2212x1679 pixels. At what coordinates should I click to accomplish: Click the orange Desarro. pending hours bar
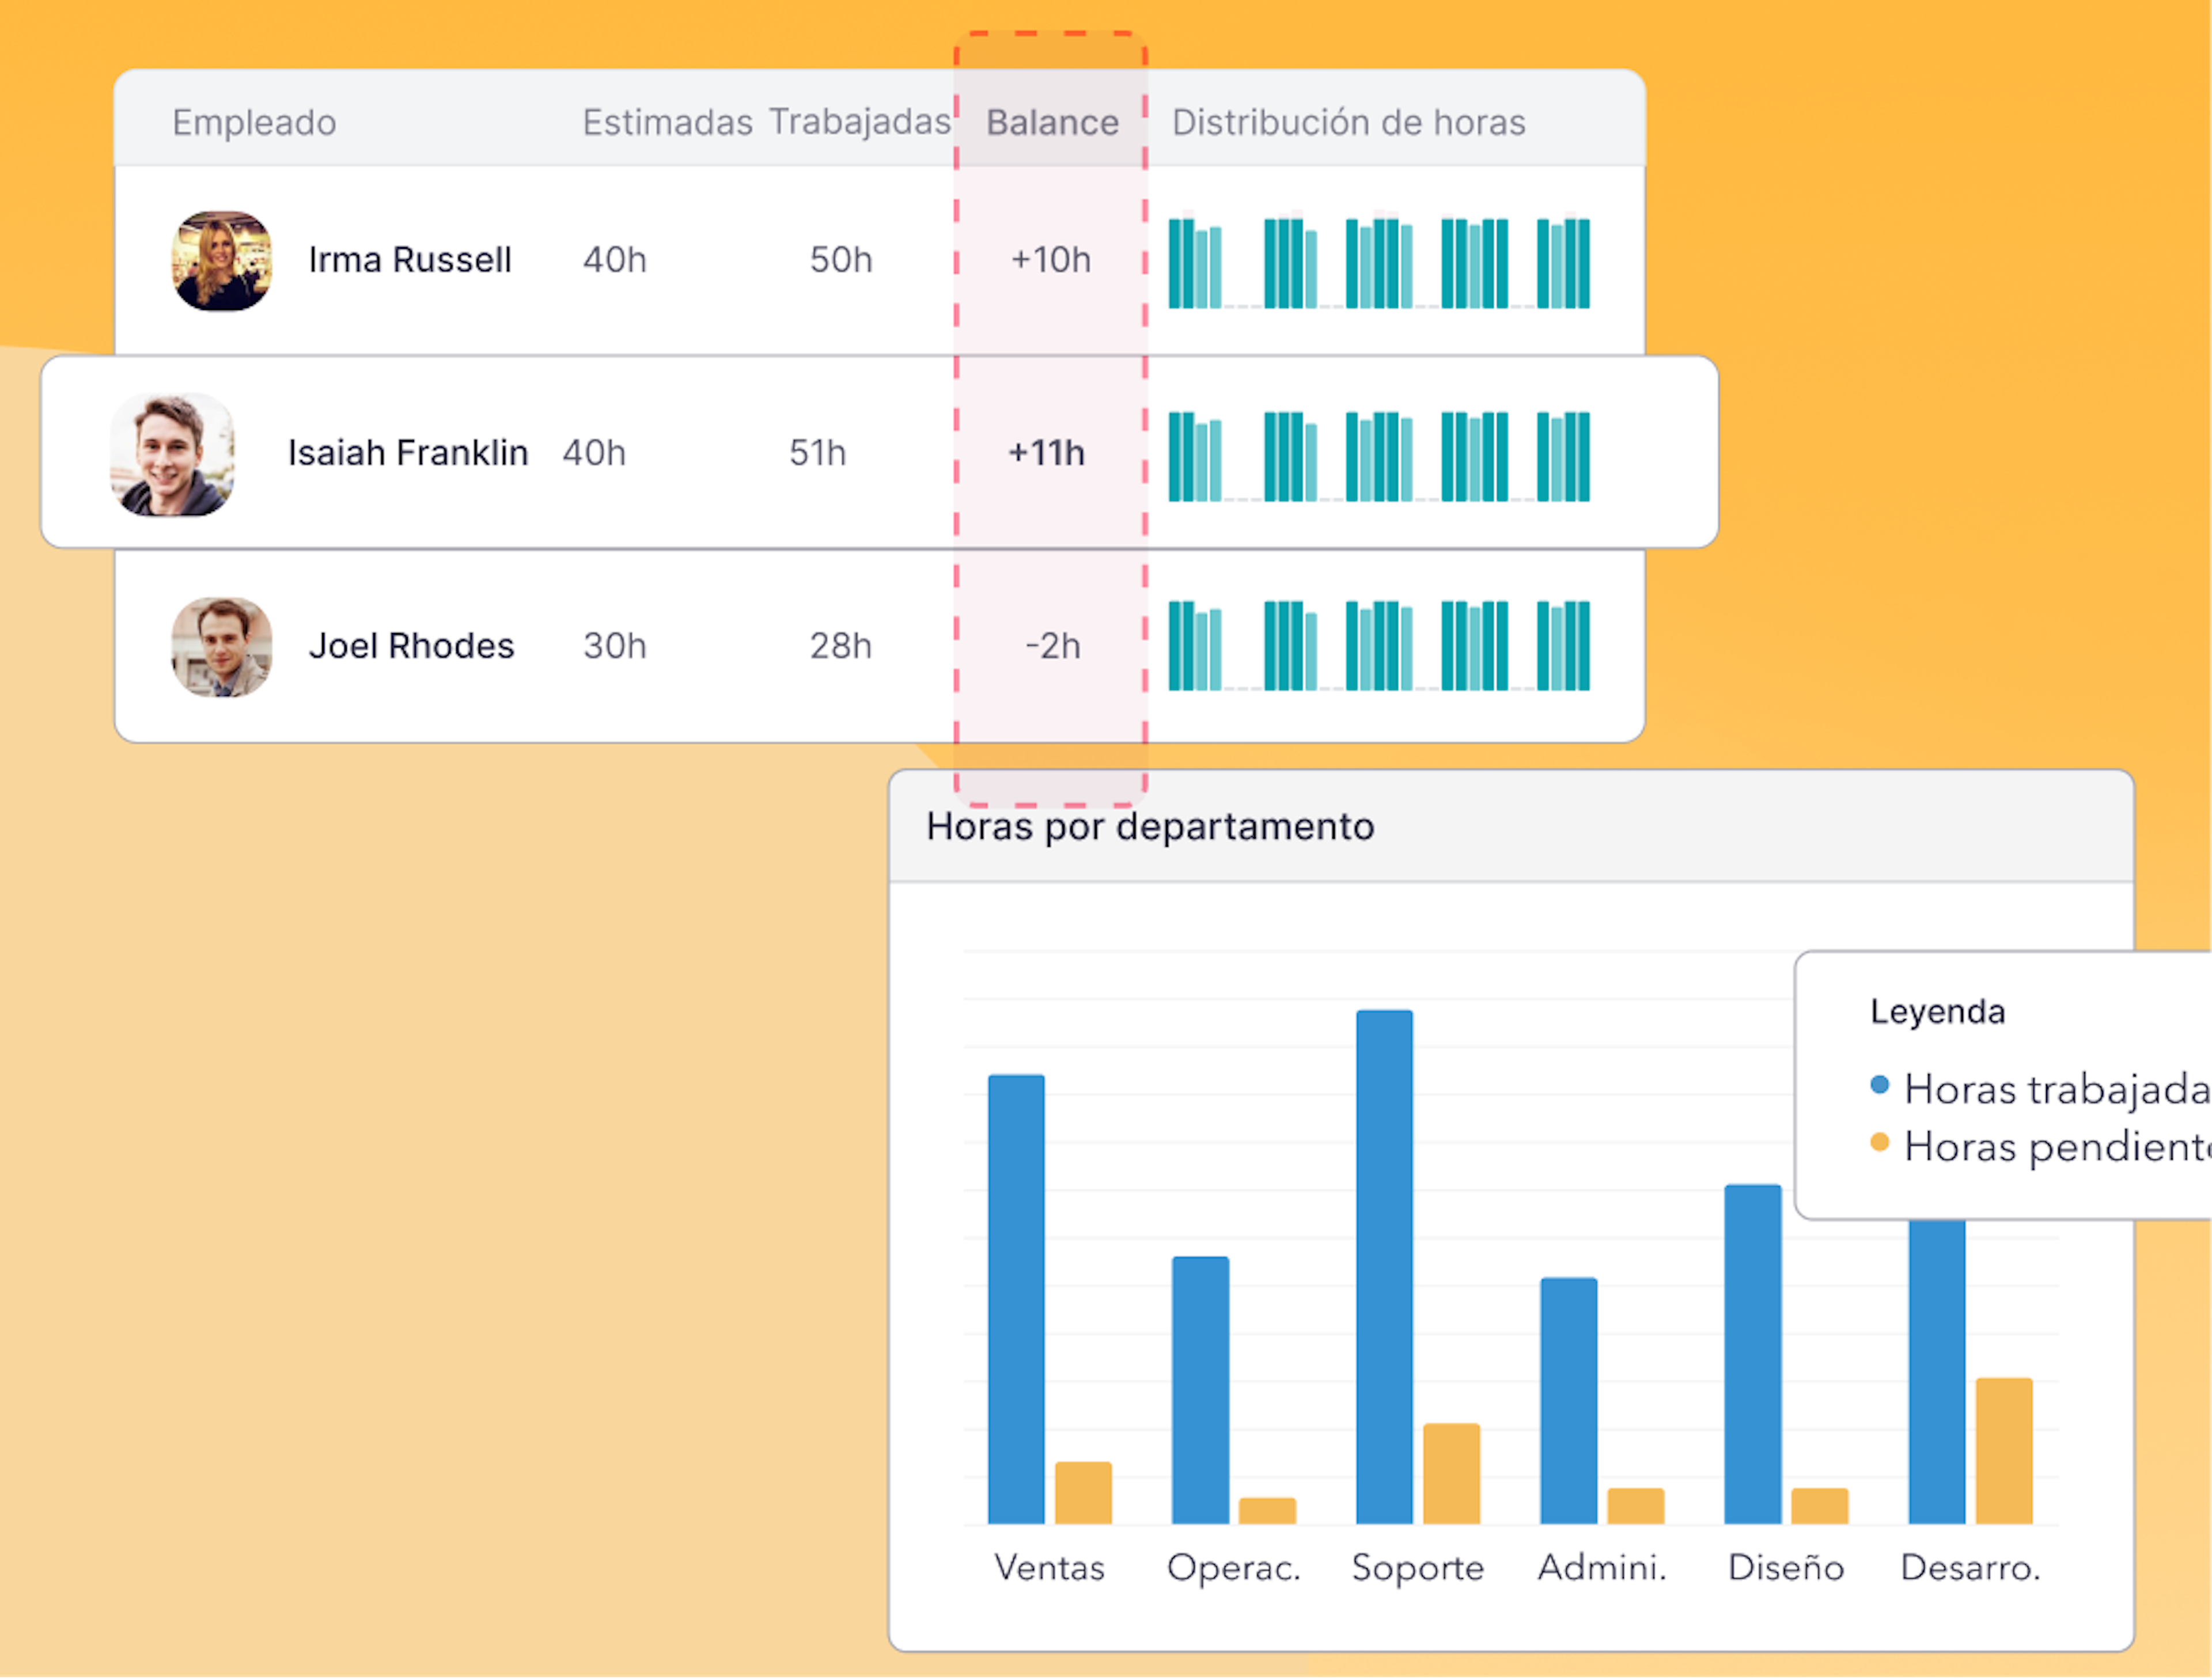[x=2003, y=1450]
